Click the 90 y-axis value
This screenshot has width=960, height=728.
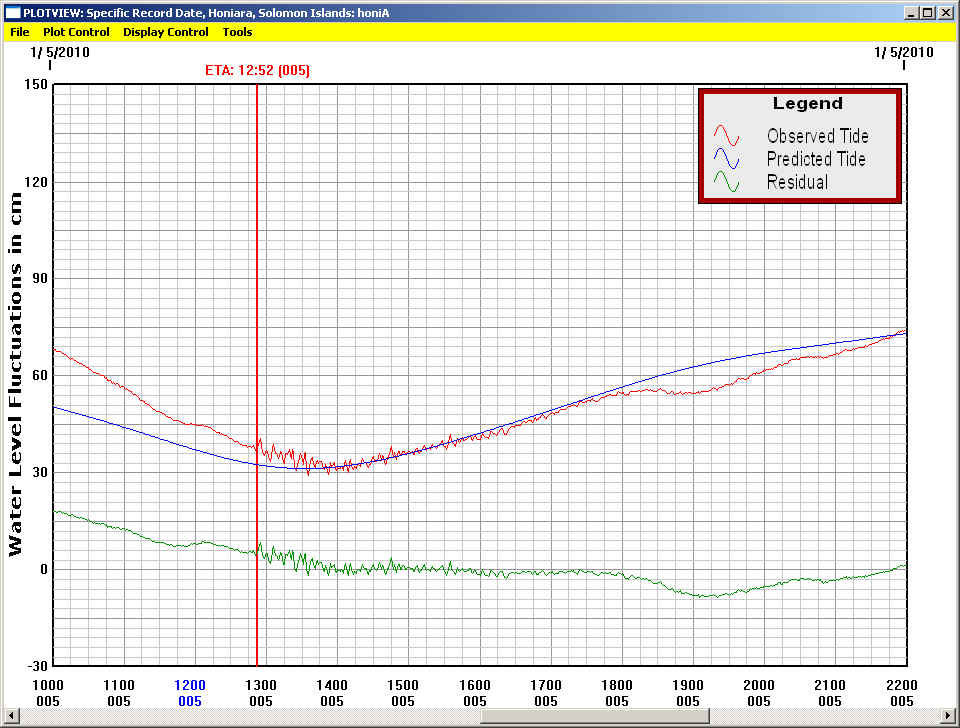click(x=39, y=279)
